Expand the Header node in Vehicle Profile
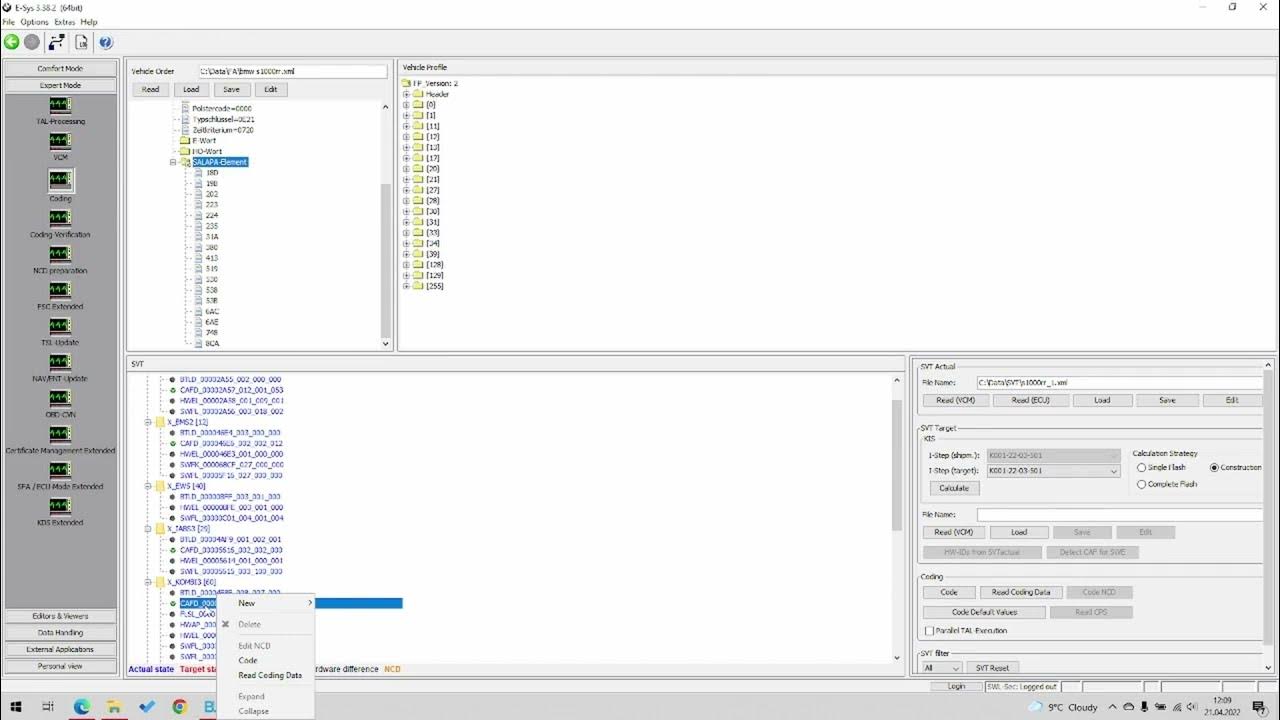The image size is (1280, 720). 406,94
